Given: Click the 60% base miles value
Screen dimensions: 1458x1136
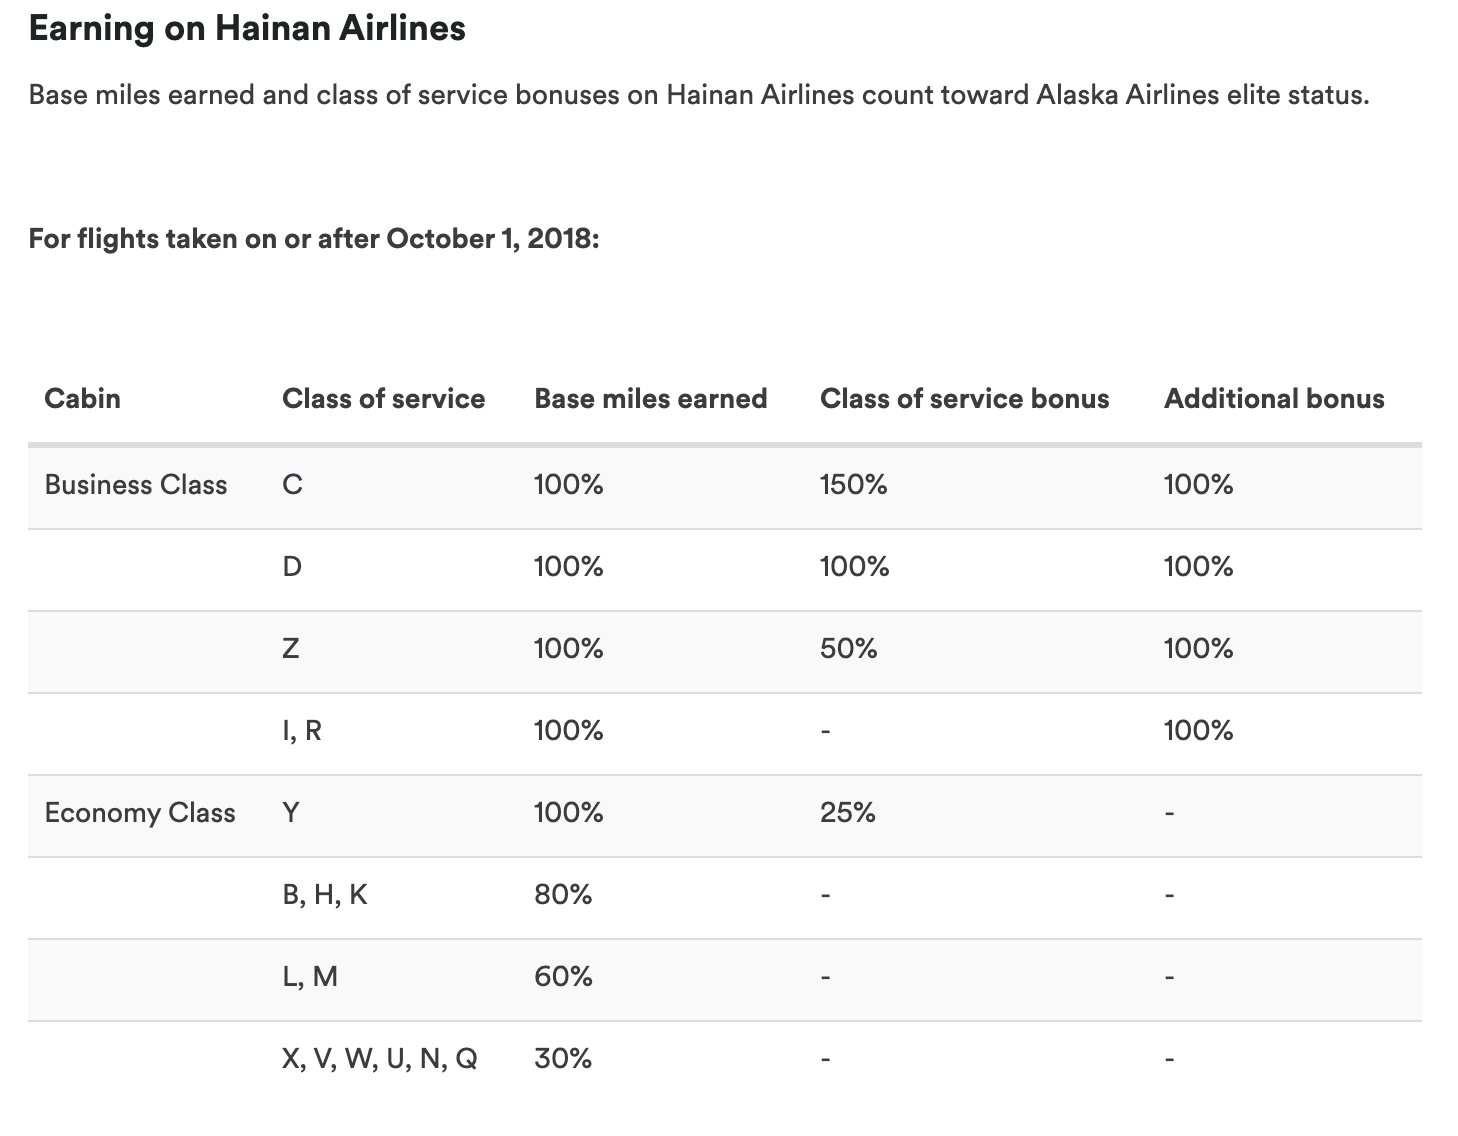Looking at the screenshot, I should tap(563, 977).
